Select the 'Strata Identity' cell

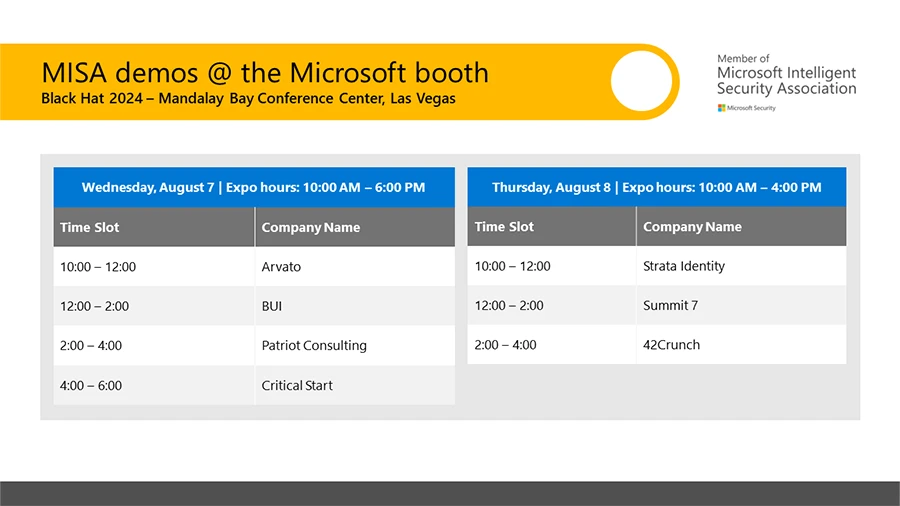click(x=741, y=266)
